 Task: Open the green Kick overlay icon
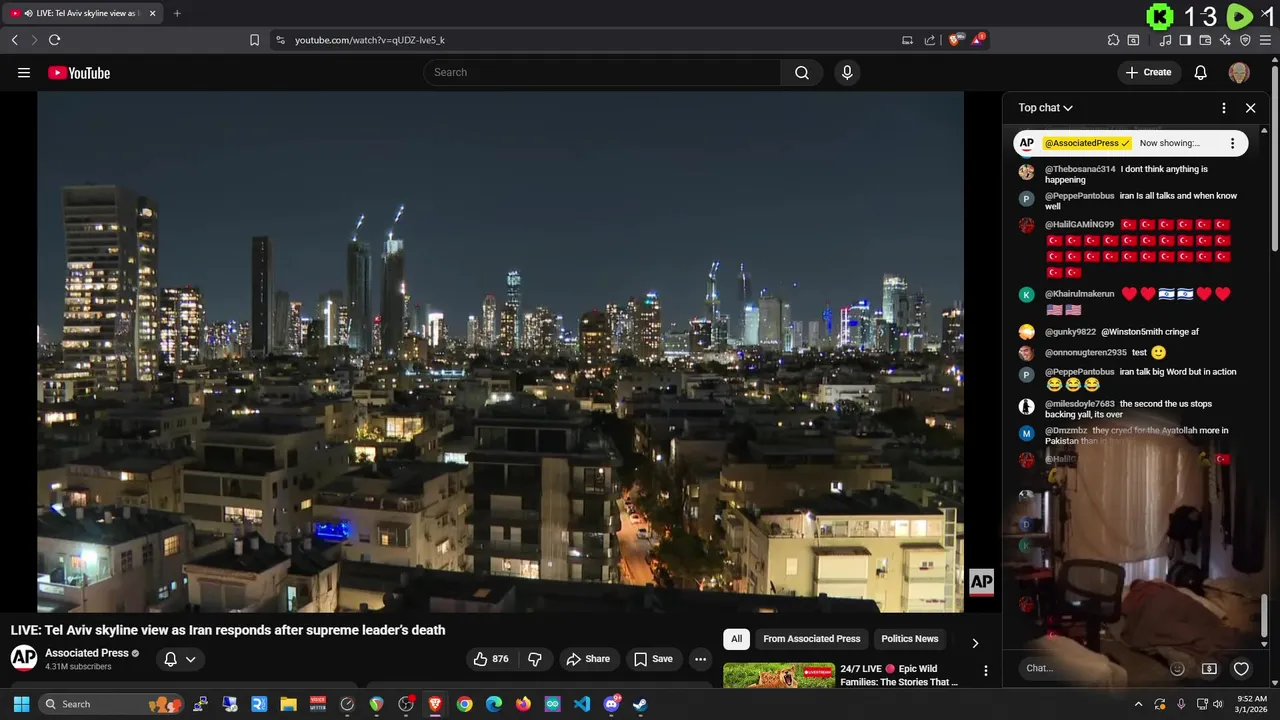[x=1160, y=16]
